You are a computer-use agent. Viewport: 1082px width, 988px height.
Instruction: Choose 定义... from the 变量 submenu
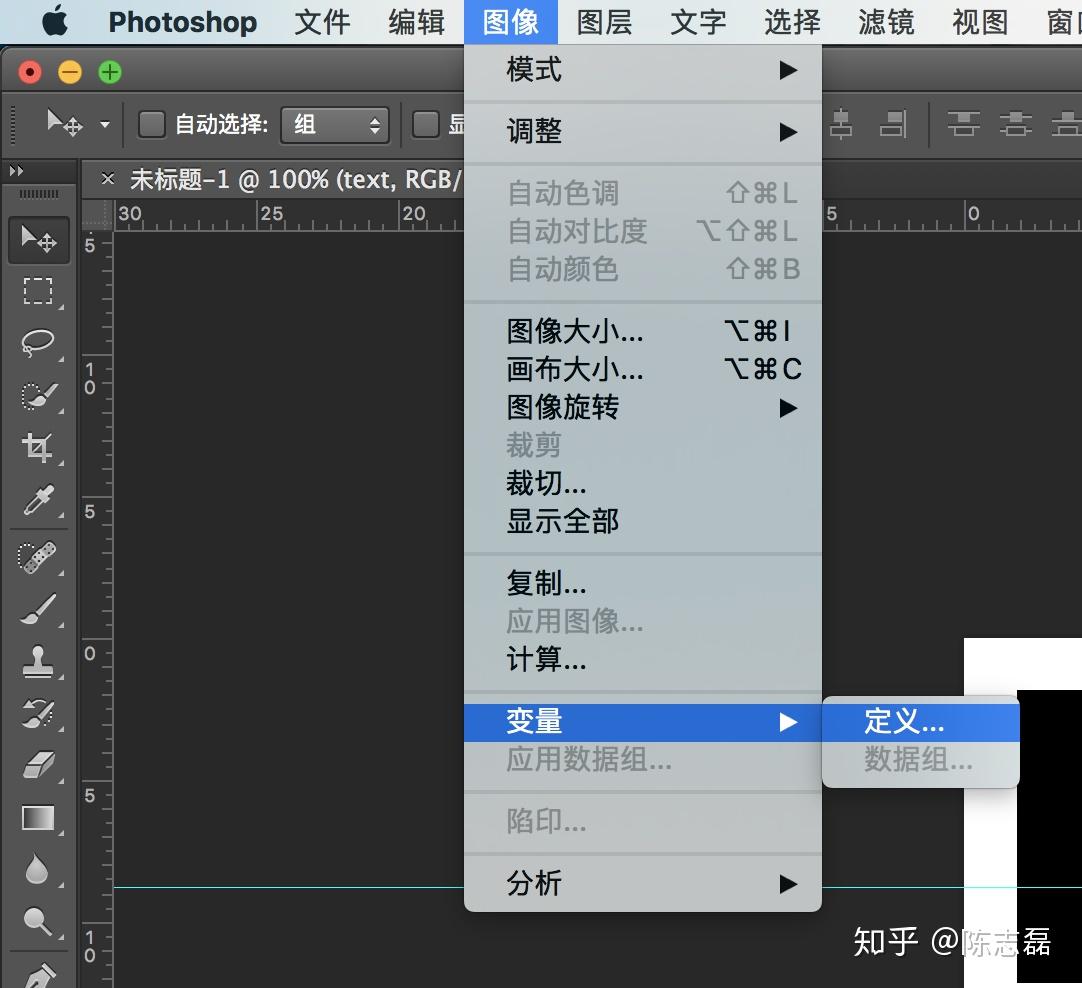(x=903, y=720)
